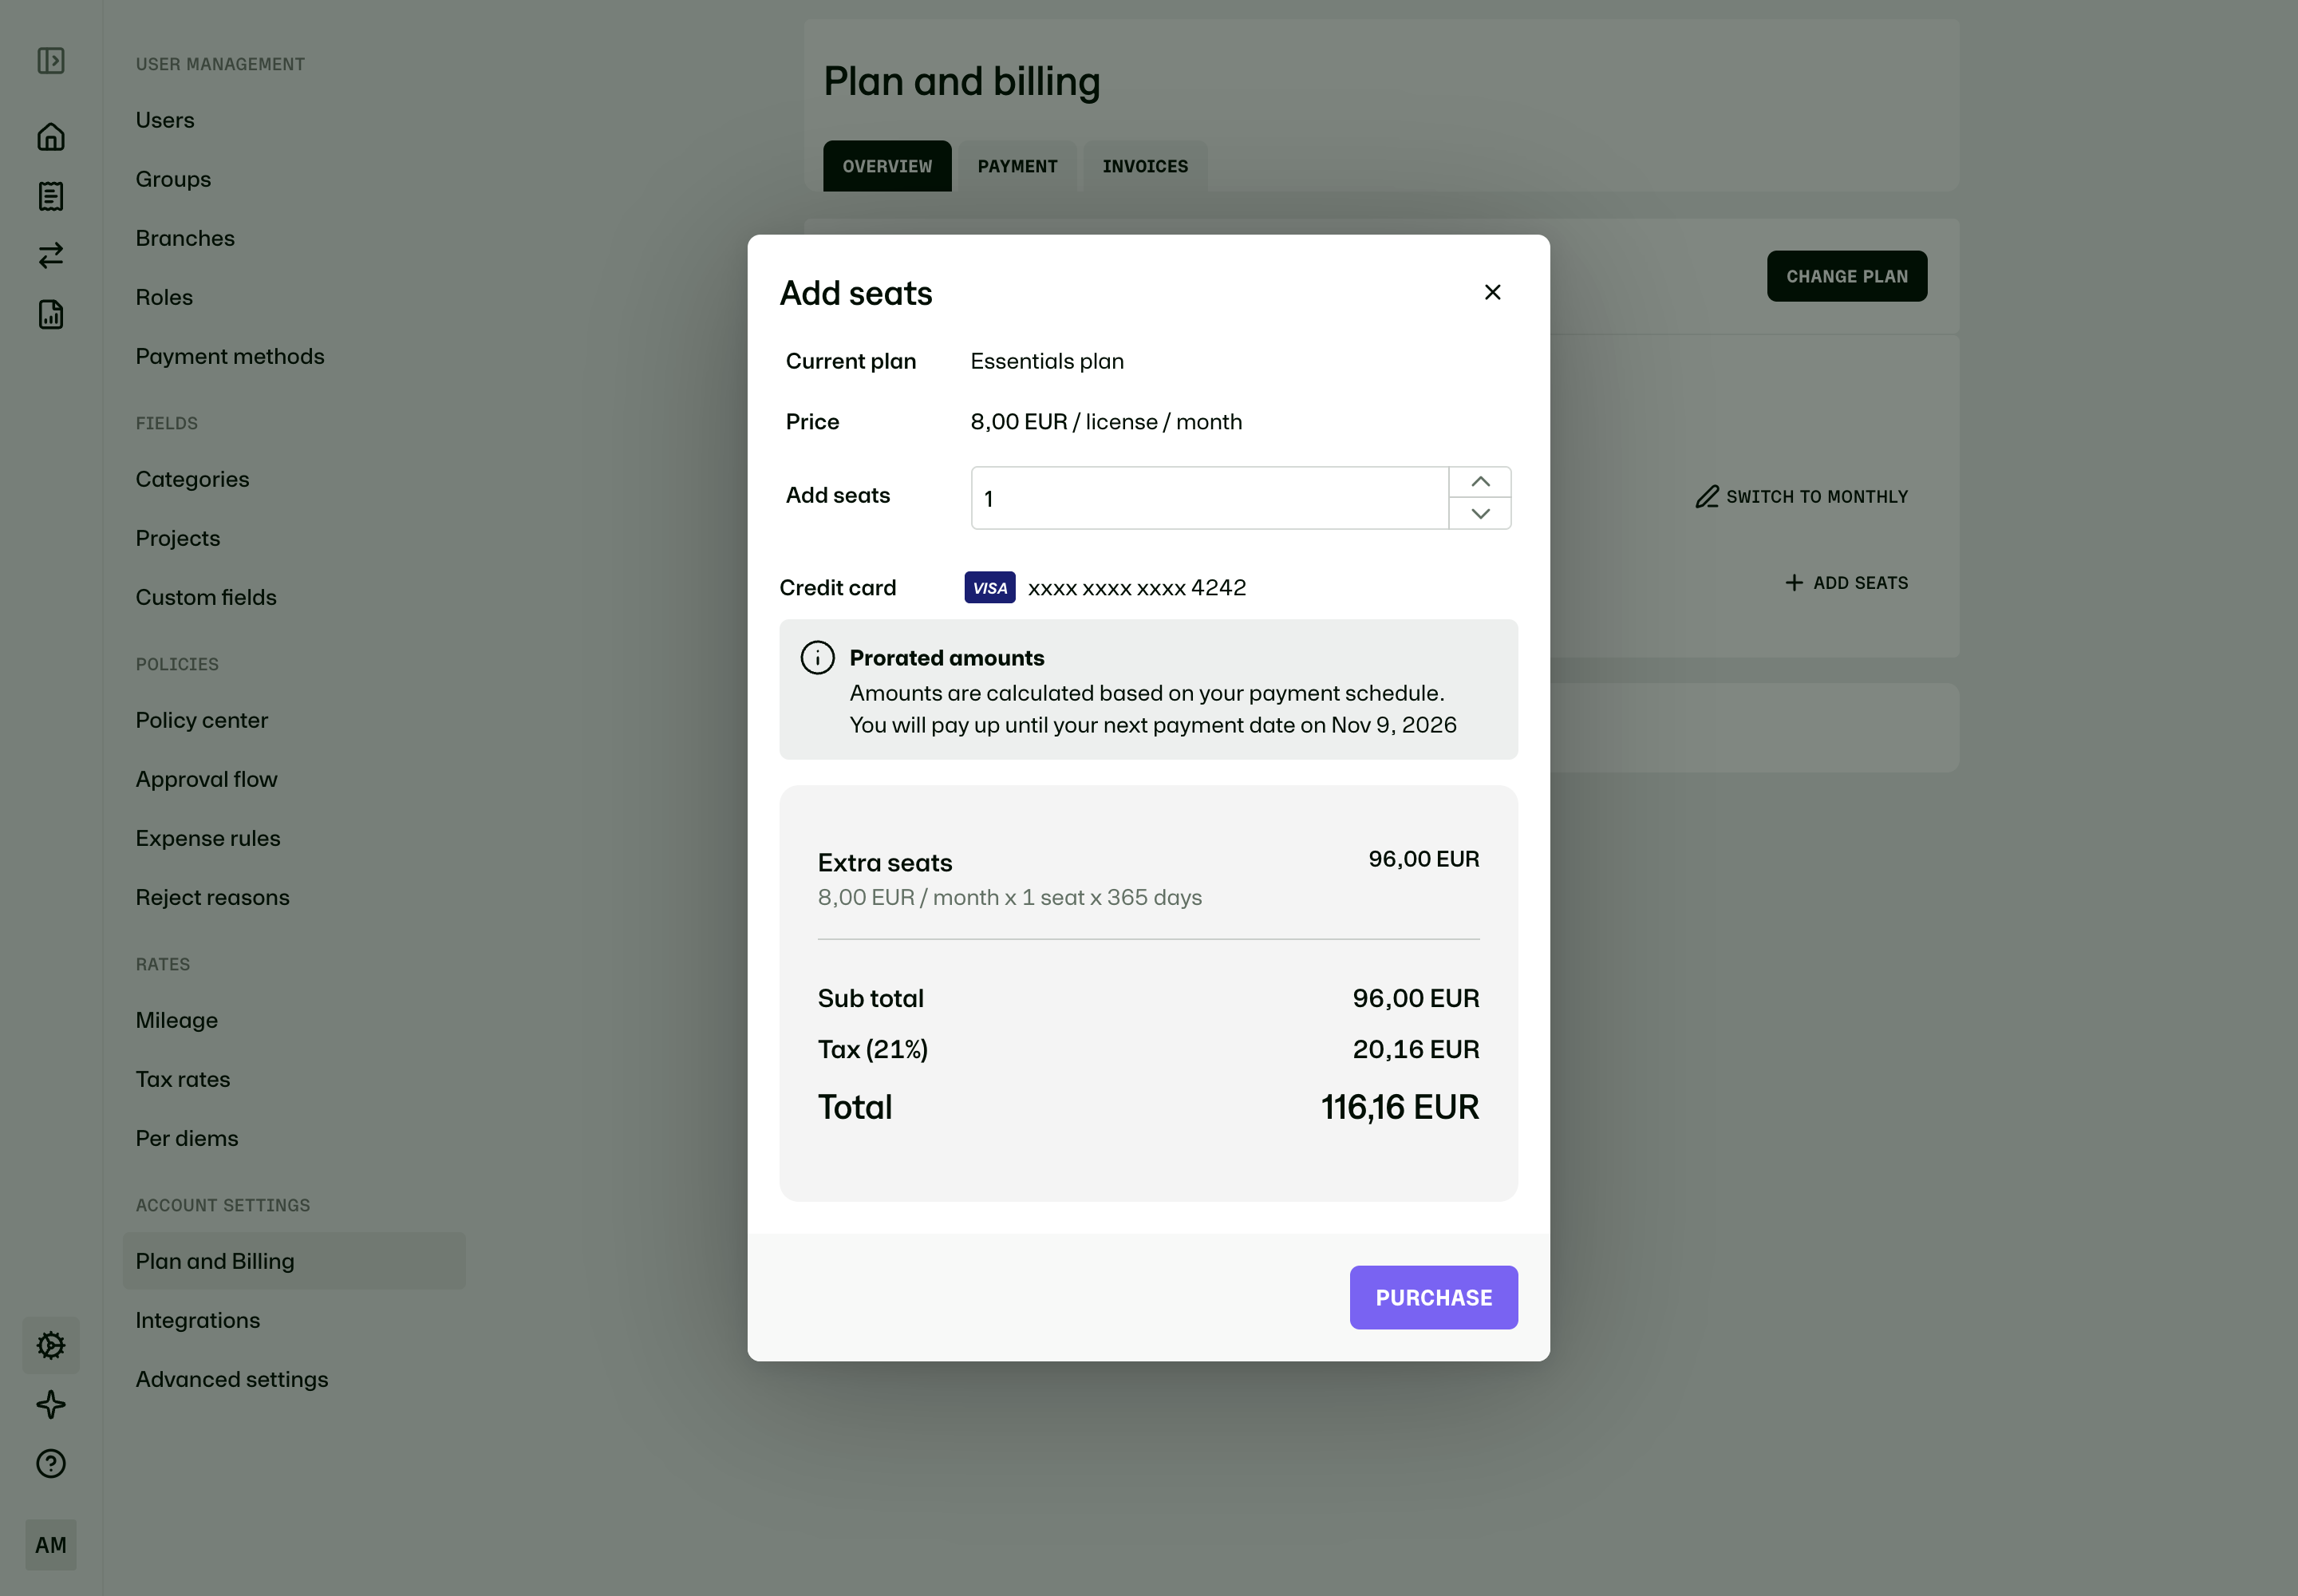2298x1596 pixels.
Task: Switch to the Overview tab
Action: click(887, 166)
